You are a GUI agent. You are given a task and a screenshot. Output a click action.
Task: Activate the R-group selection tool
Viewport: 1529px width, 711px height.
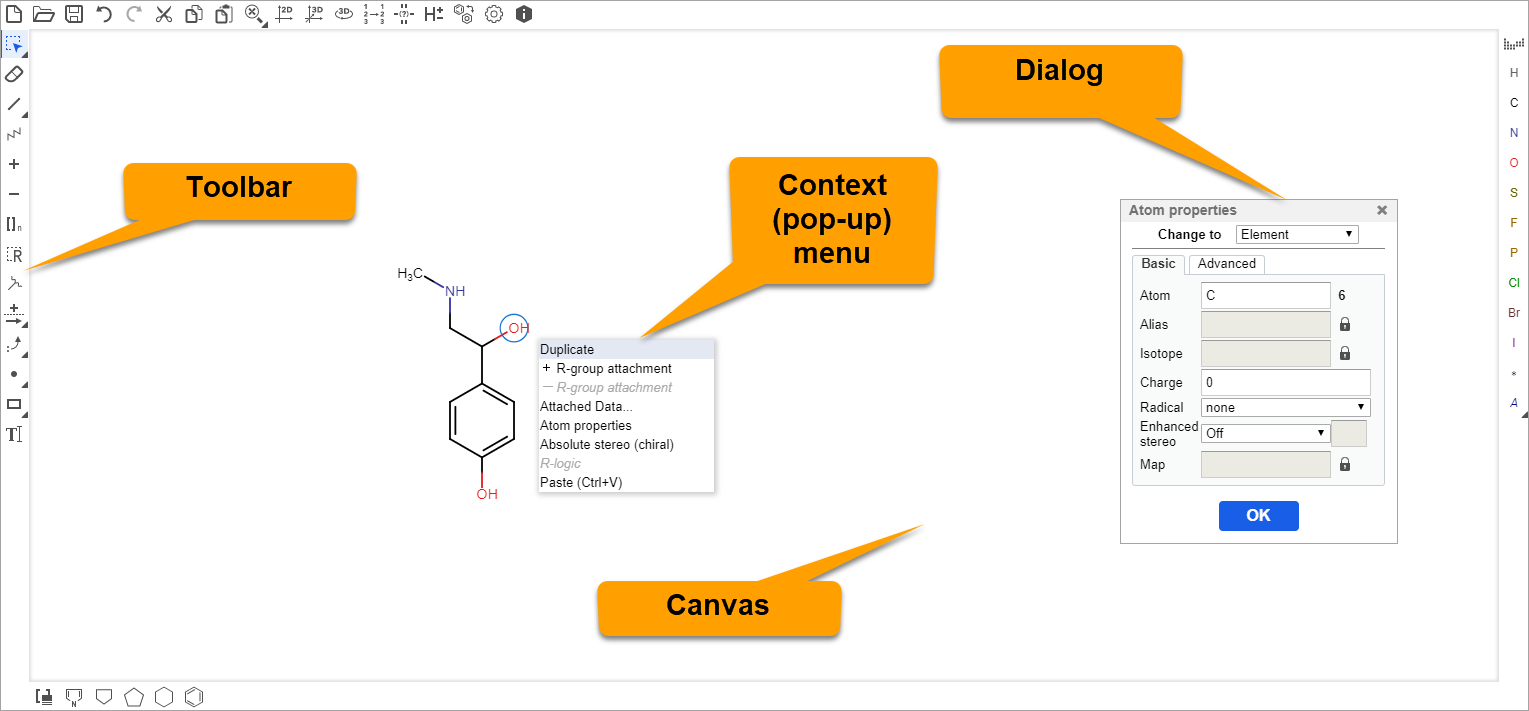14,254
